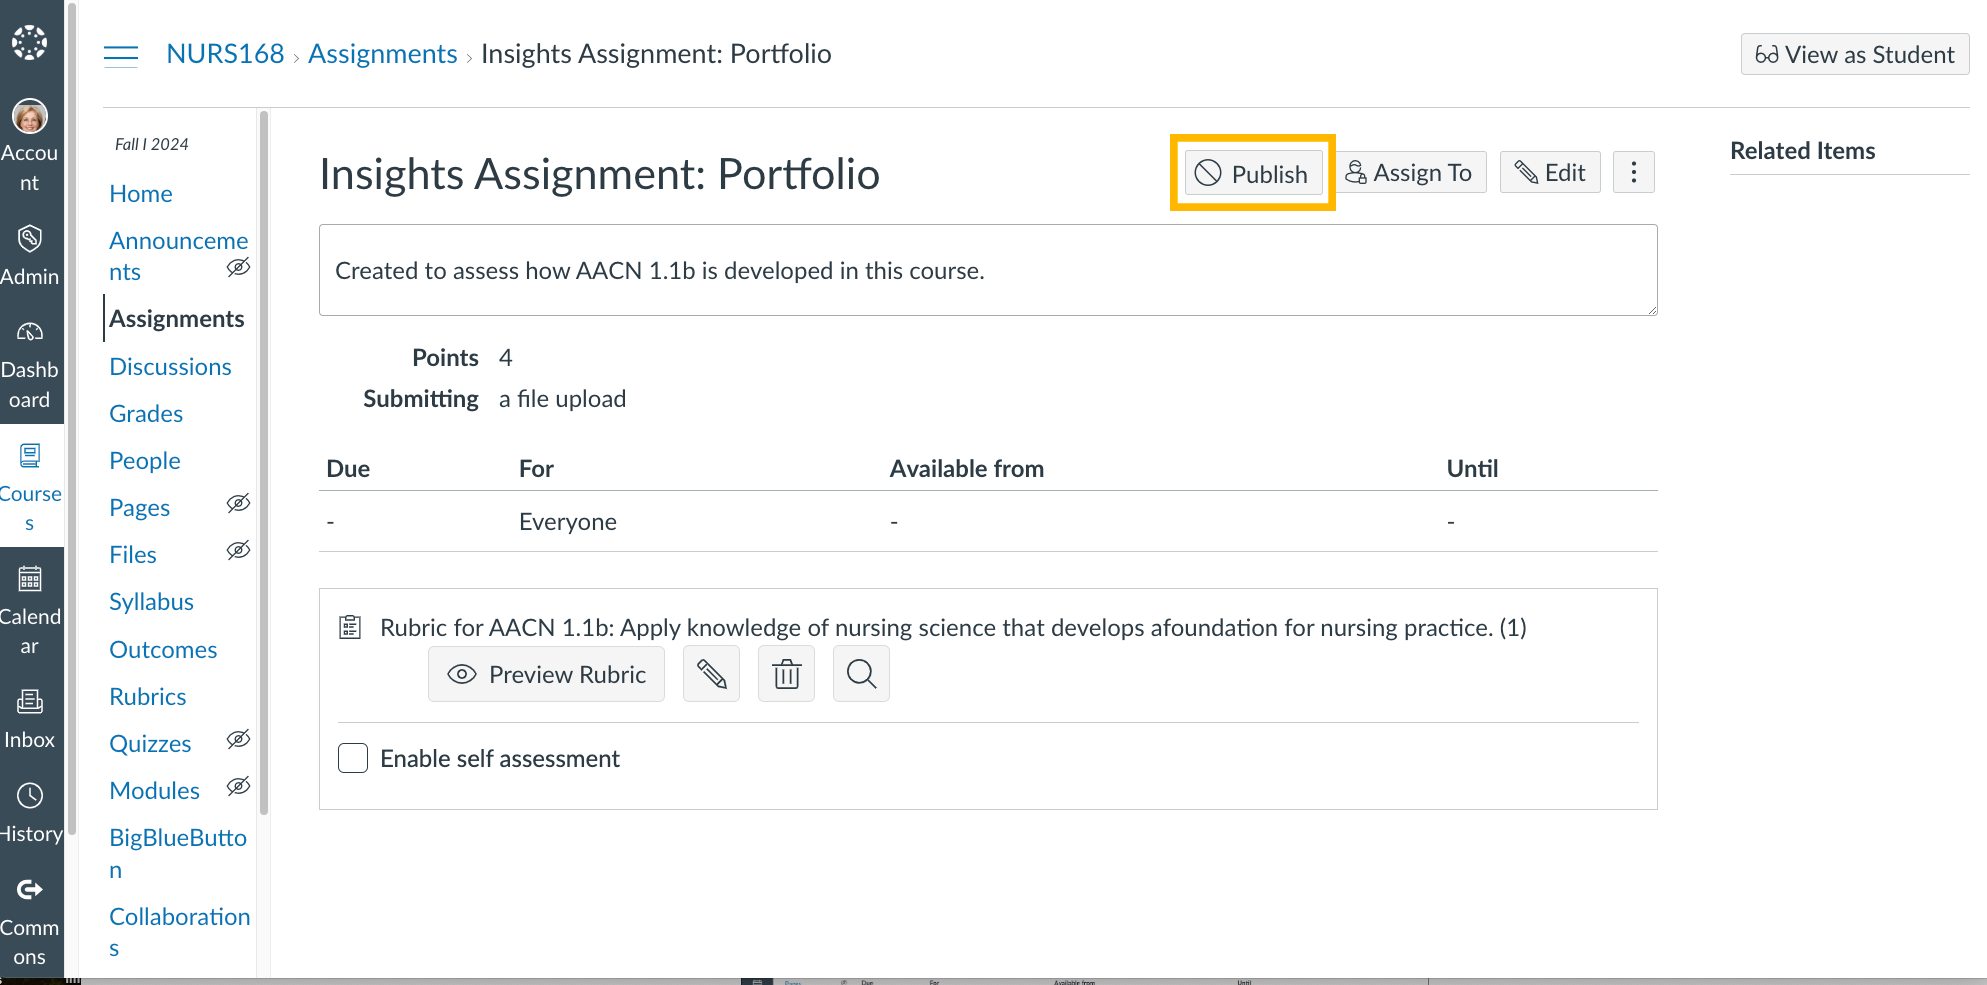
Task: Click hidden eye icon beside Modules
Action: click(238, 786)
